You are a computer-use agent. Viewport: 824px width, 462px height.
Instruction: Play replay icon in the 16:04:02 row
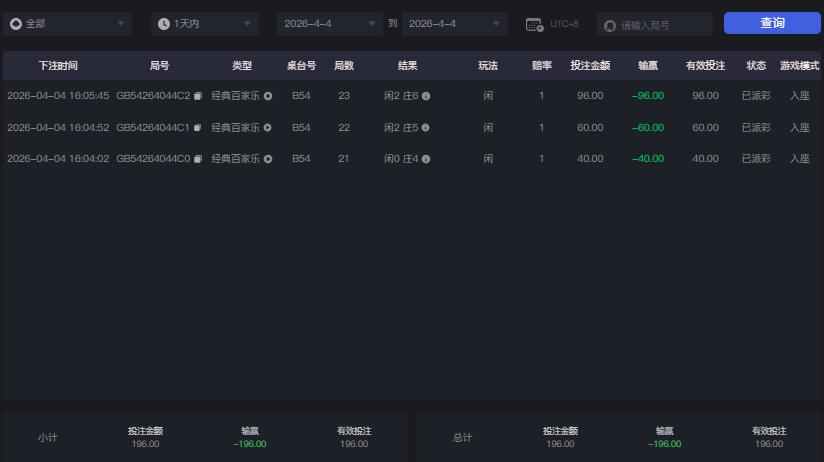pos(268,159)
